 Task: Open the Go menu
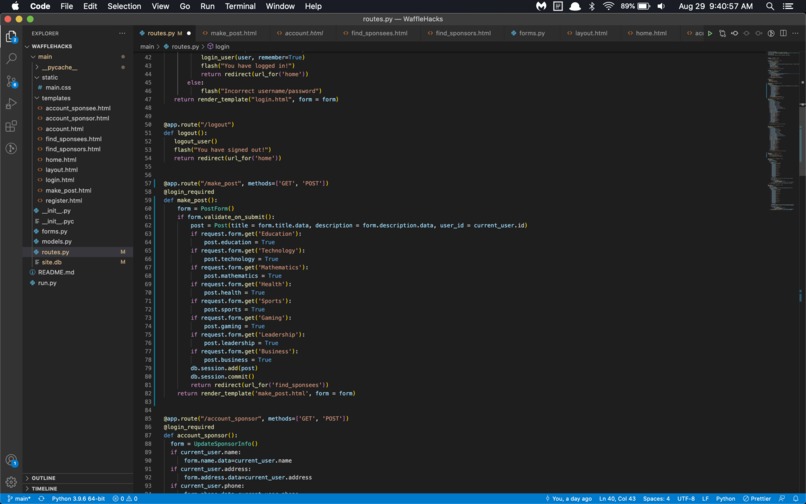coord(185,6)
